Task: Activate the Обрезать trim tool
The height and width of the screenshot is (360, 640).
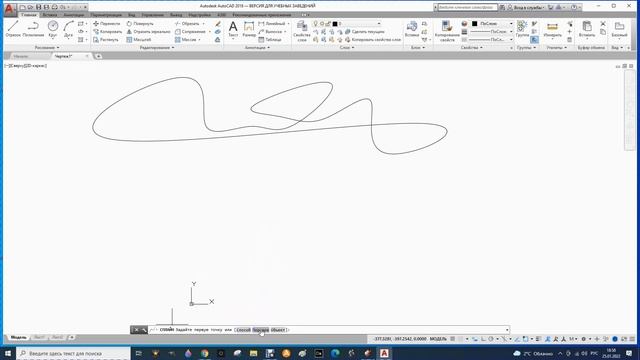Action: click(x=187, y=24)
